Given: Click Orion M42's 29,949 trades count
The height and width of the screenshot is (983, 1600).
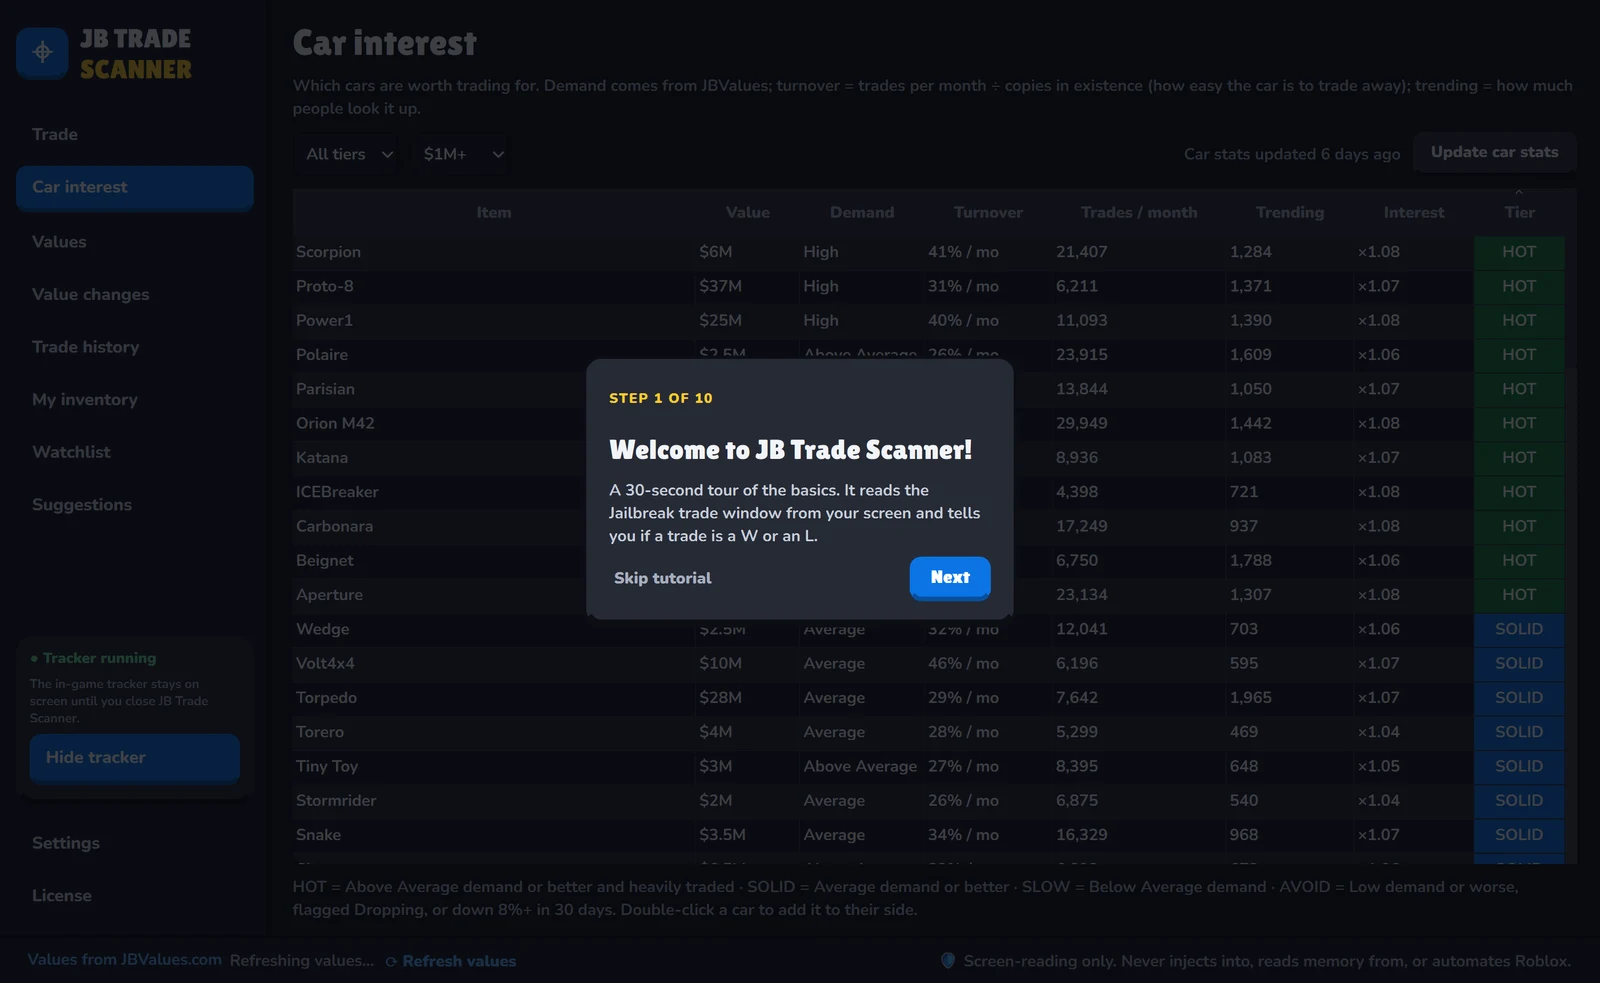Looking at the screenshot, I should click(x=1082, y=423).
